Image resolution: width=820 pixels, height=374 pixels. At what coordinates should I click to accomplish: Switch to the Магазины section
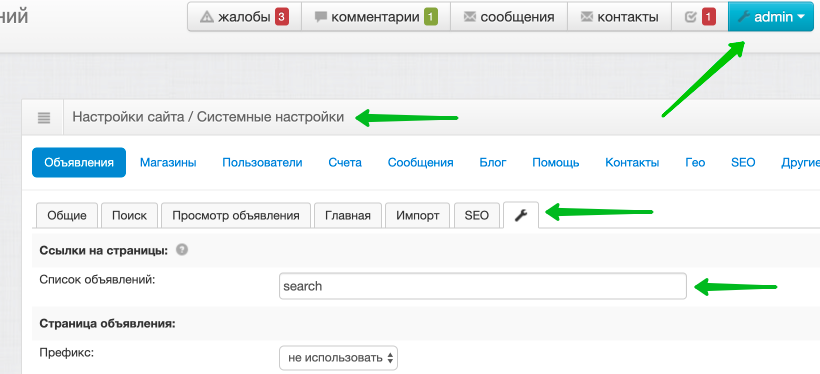click(168, 163)
